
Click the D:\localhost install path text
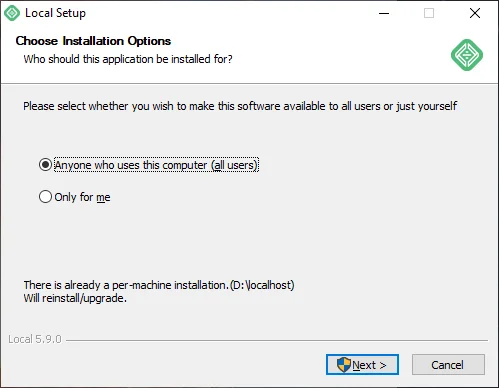click(262, 285)
